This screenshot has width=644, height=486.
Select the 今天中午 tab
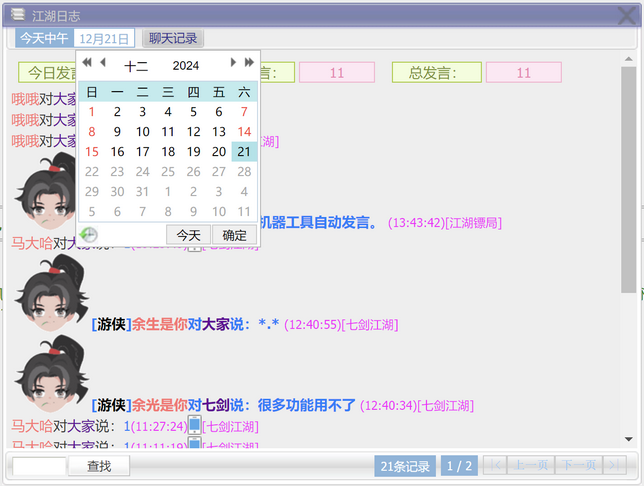45,39
